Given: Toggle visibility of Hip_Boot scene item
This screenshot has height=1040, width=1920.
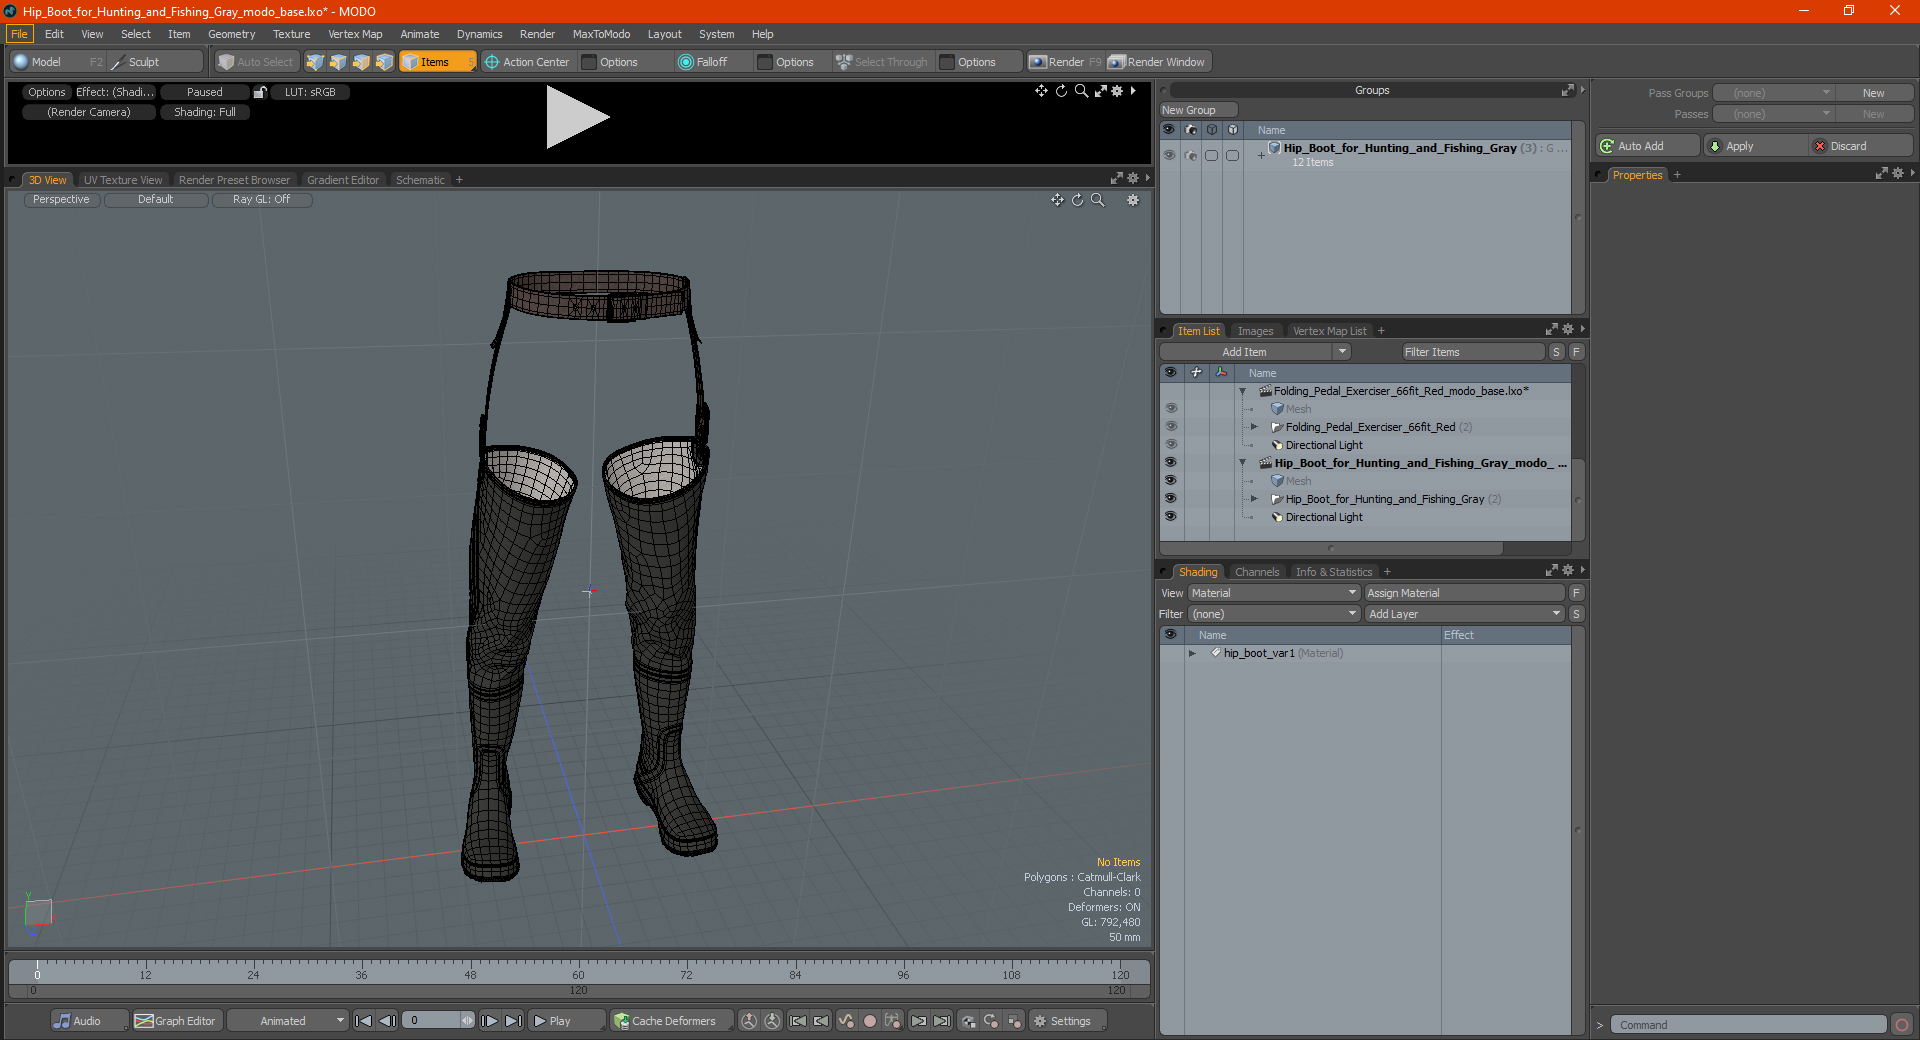Looking at the screenshot, I should pyautogui.click(x=1170, y=463).
